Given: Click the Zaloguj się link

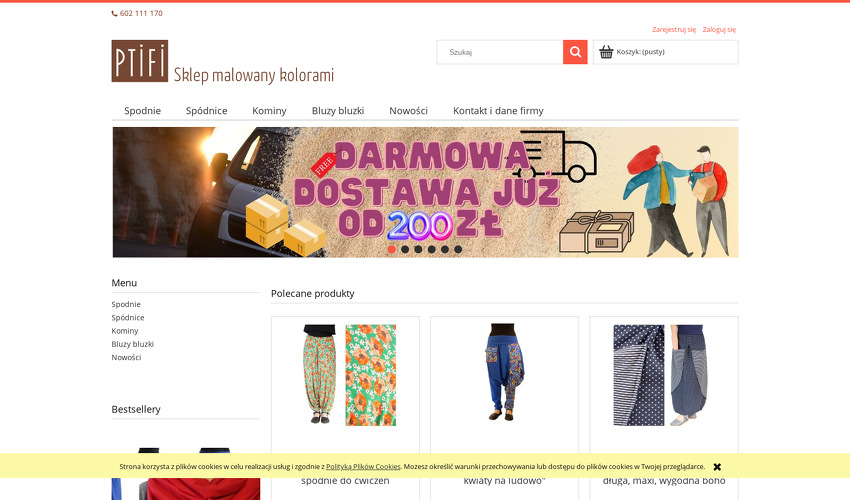Looking at the screenshot, I should pos(719,29).
